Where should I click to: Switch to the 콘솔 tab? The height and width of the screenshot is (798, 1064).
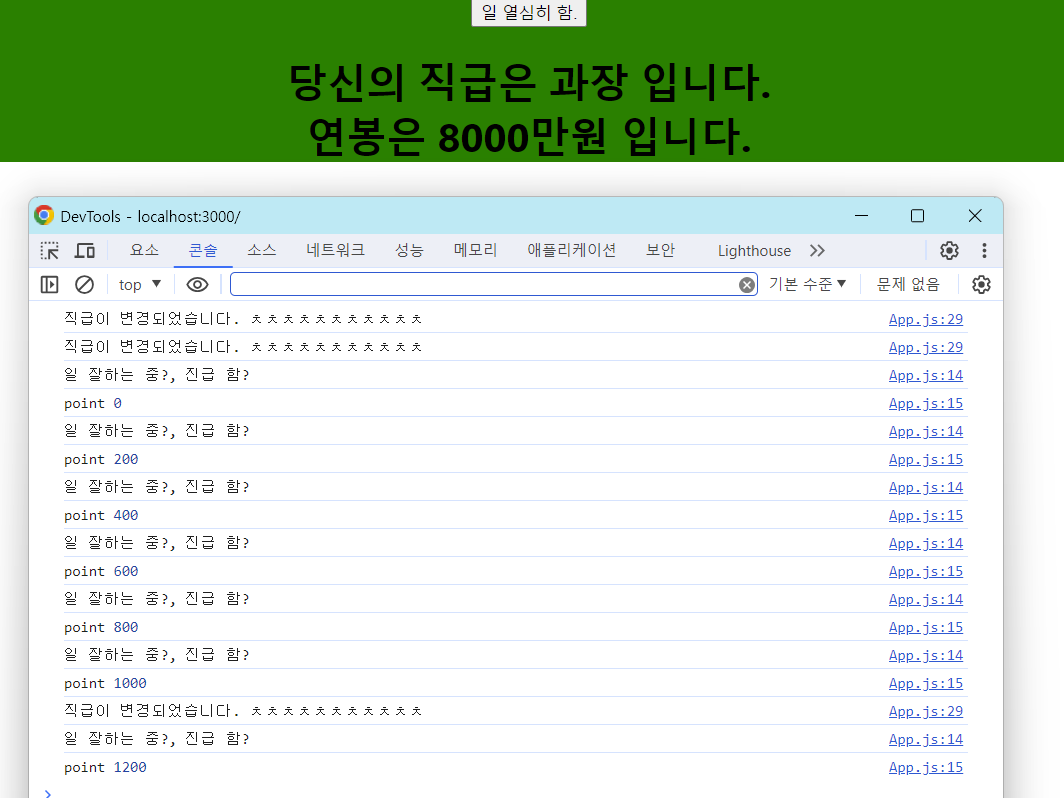click(203, 250)
